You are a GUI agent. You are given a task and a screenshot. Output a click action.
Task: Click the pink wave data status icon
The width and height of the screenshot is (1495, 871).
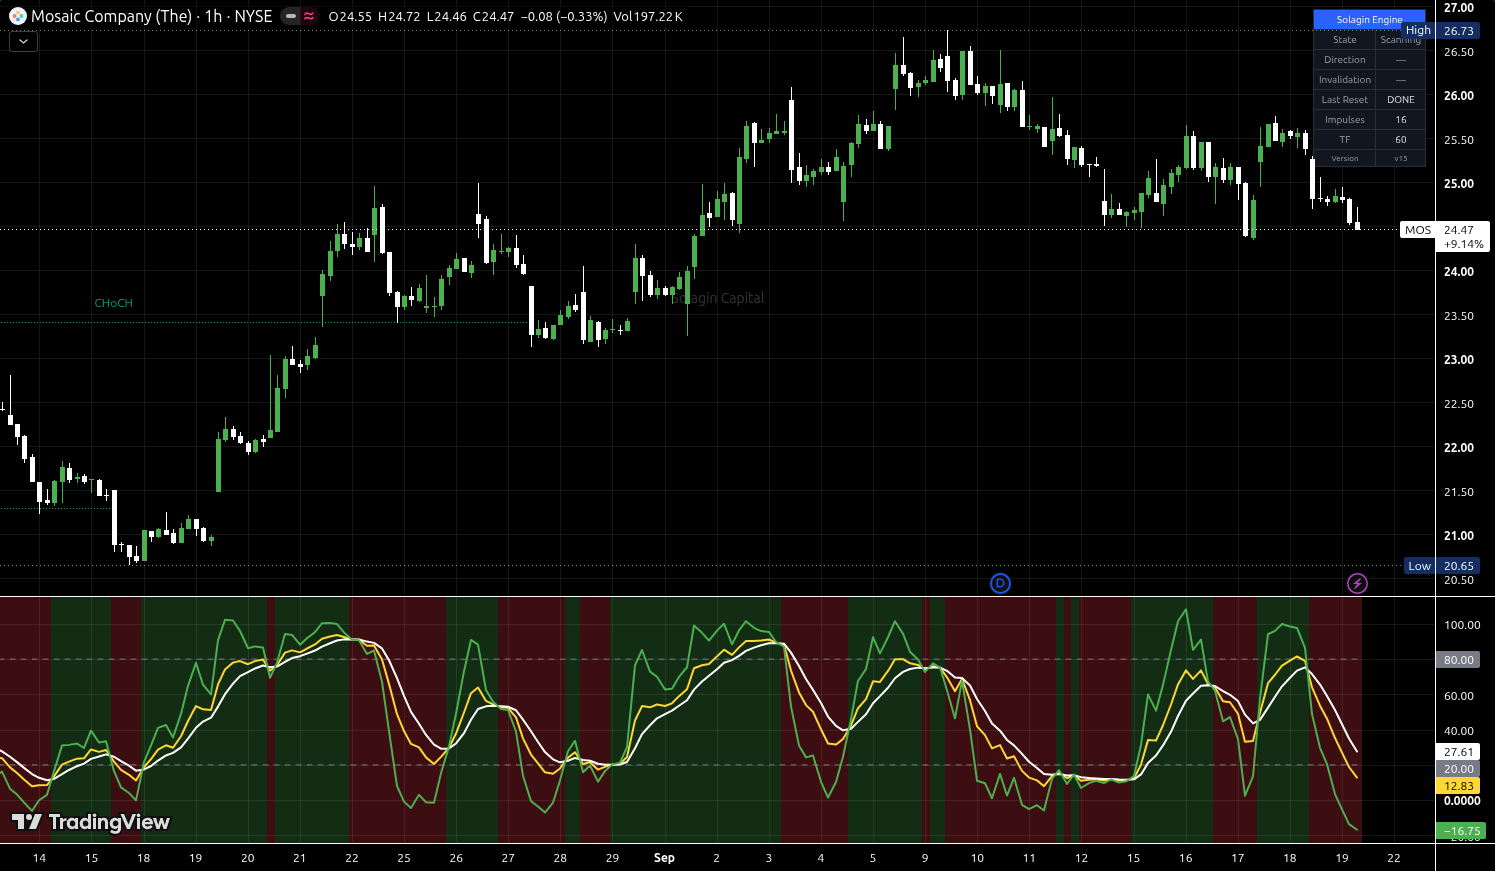point(309,16)
